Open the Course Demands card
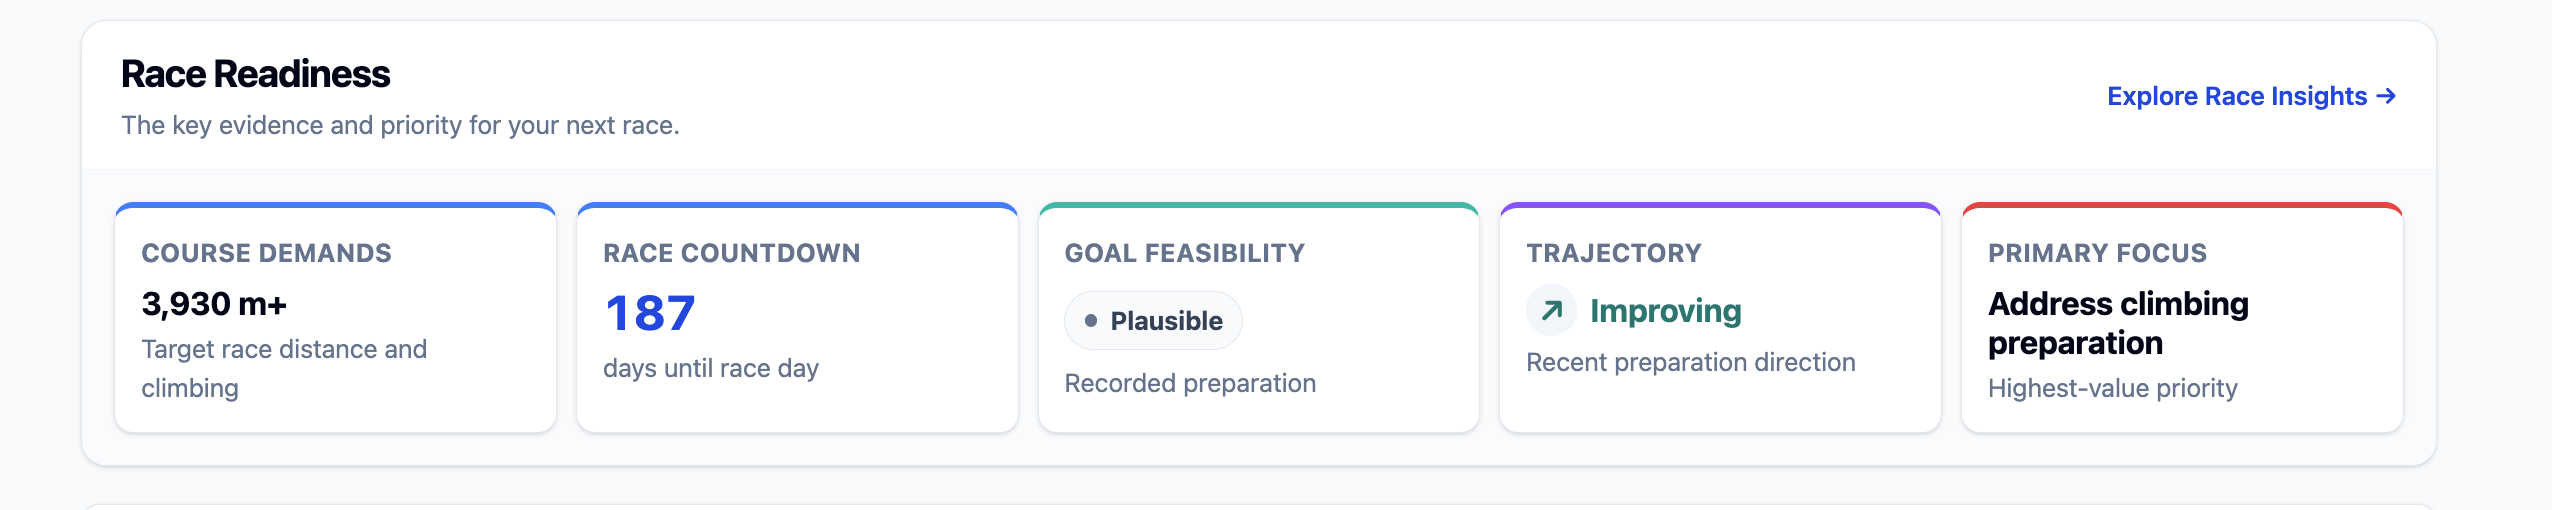The image size is (2552, 510). pyautogui.click(x=336, y=318)
